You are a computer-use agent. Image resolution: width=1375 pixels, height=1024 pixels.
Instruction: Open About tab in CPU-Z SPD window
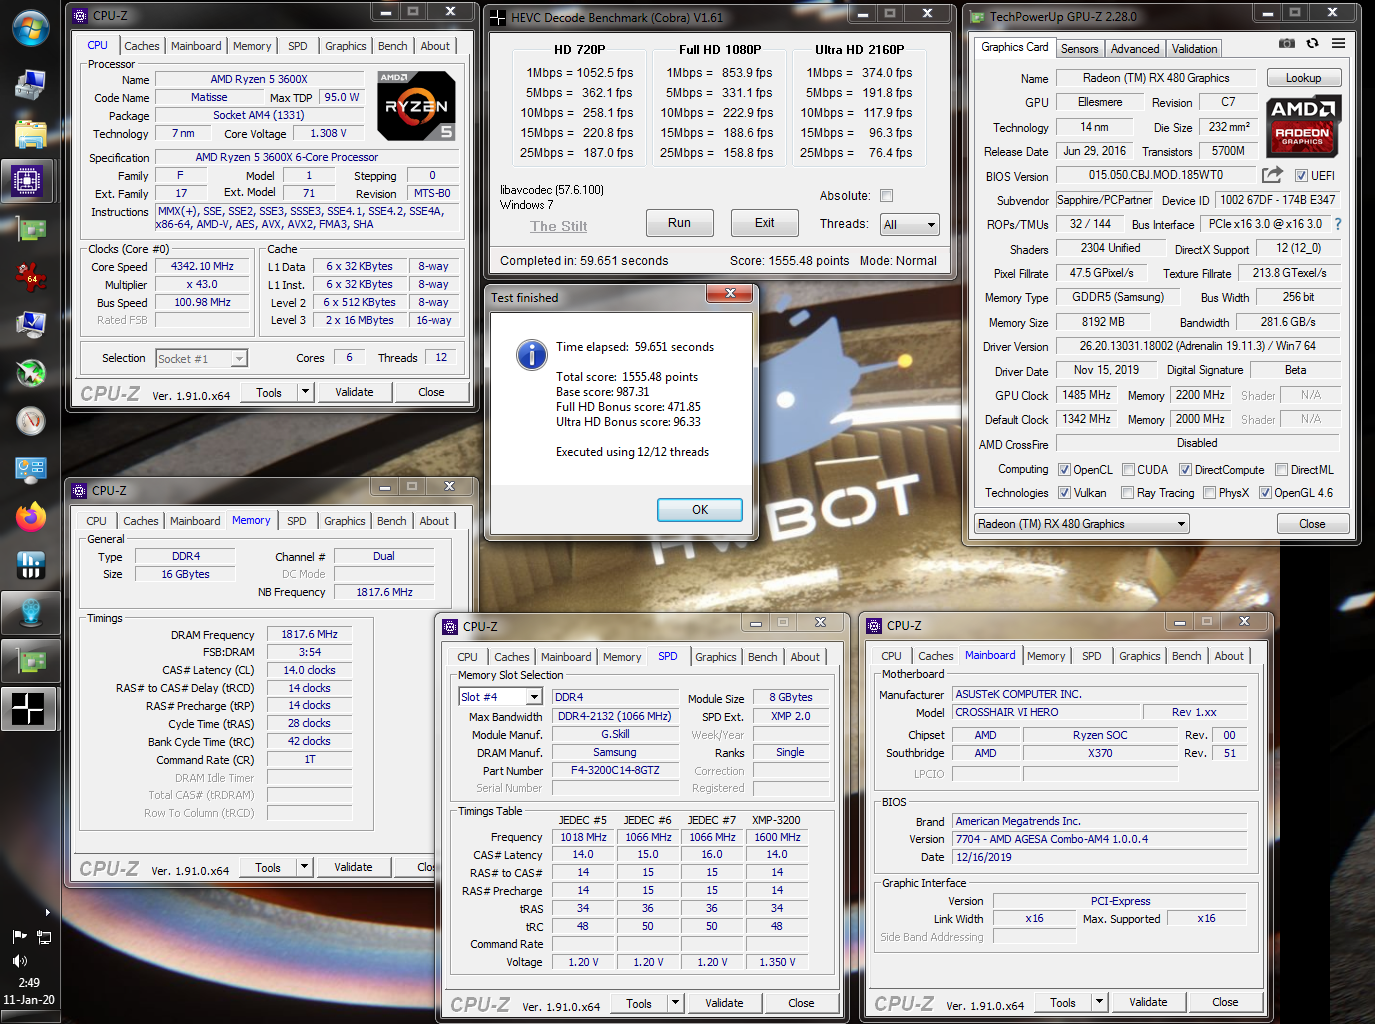(x=805, y=657)
